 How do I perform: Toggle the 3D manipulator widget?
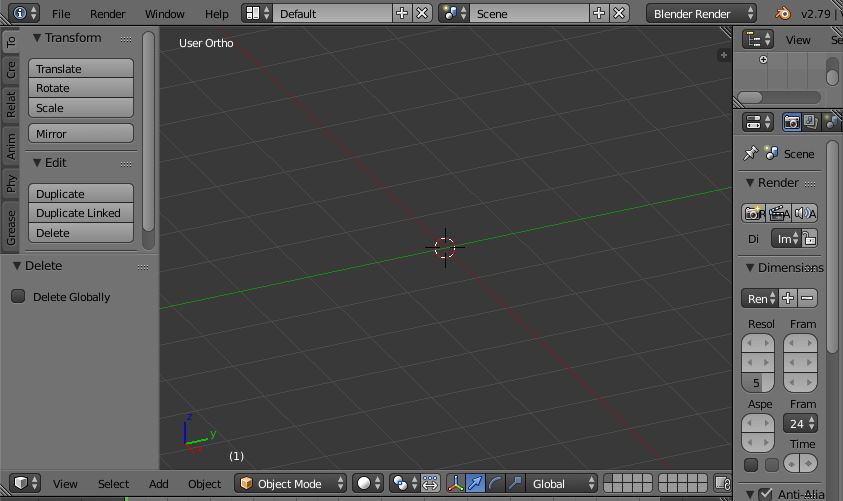(456, 483)
